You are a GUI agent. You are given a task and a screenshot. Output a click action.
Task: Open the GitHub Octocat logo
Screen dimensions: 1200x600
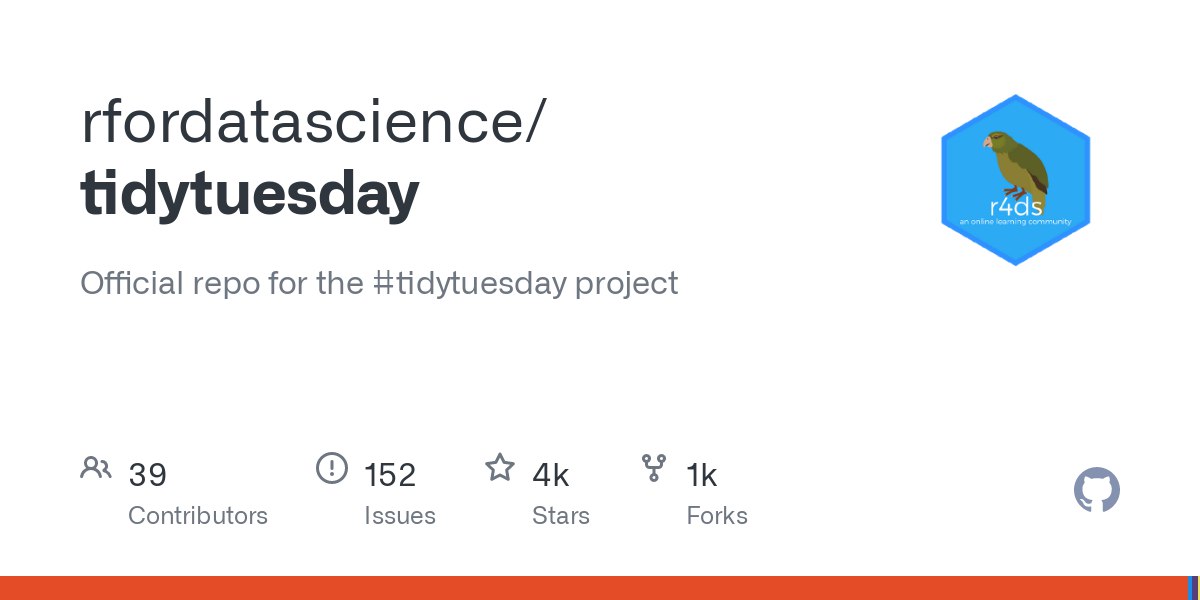tap(1097, 491)
